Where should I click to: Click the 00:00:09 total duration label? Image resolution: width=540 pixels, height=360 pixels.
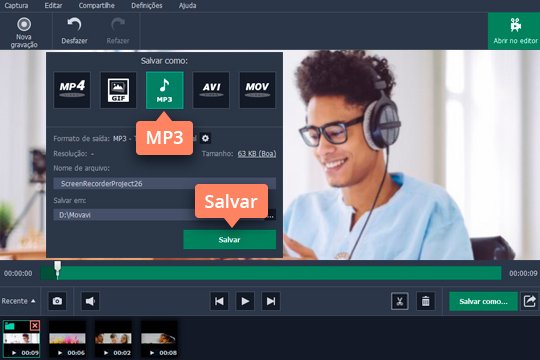coord(523,273)
